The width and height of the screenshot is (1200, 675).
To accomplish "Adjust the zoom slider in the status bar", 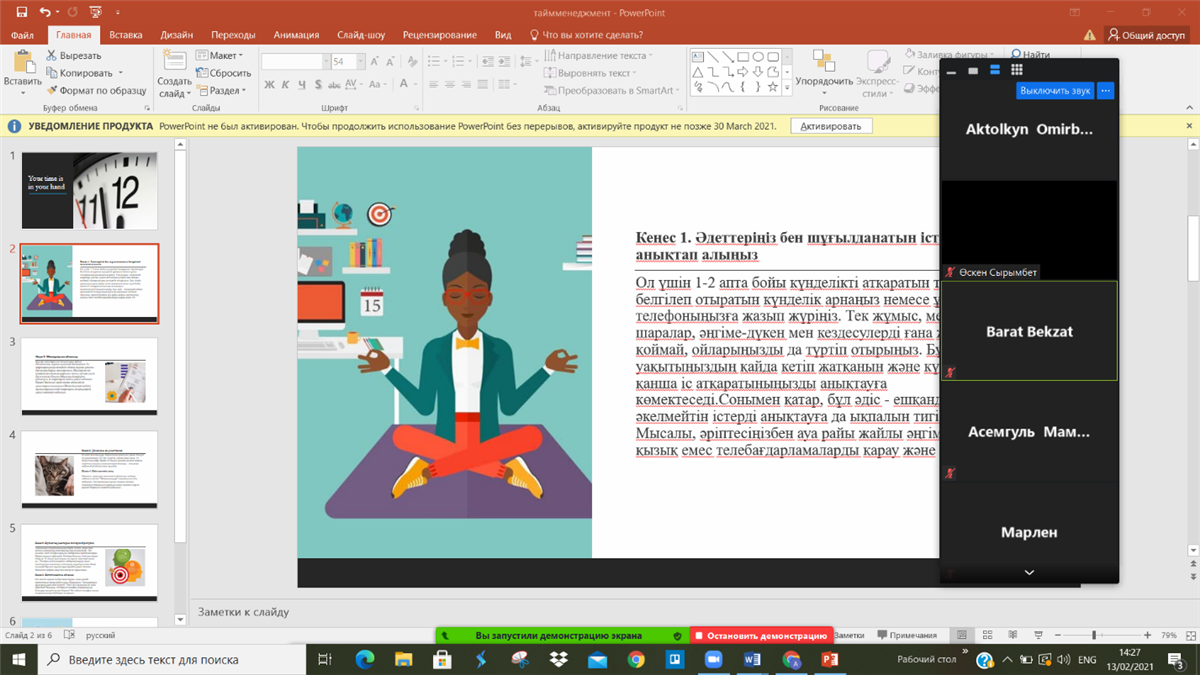I will click(1095, 635).
